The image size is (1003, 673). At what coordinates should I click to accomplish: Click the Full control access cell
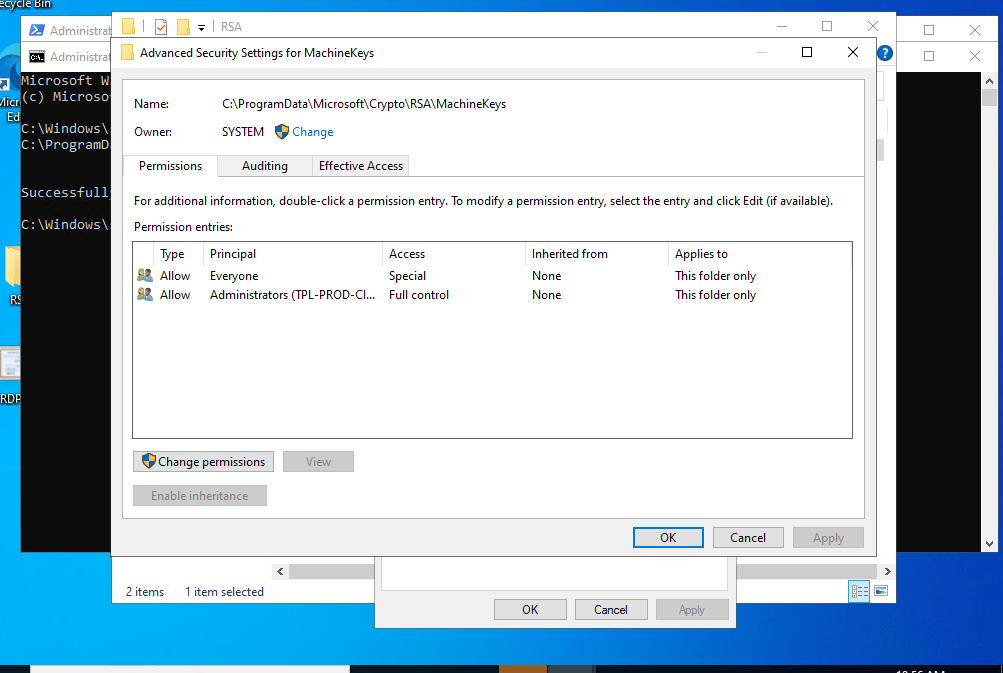(419, 295)
